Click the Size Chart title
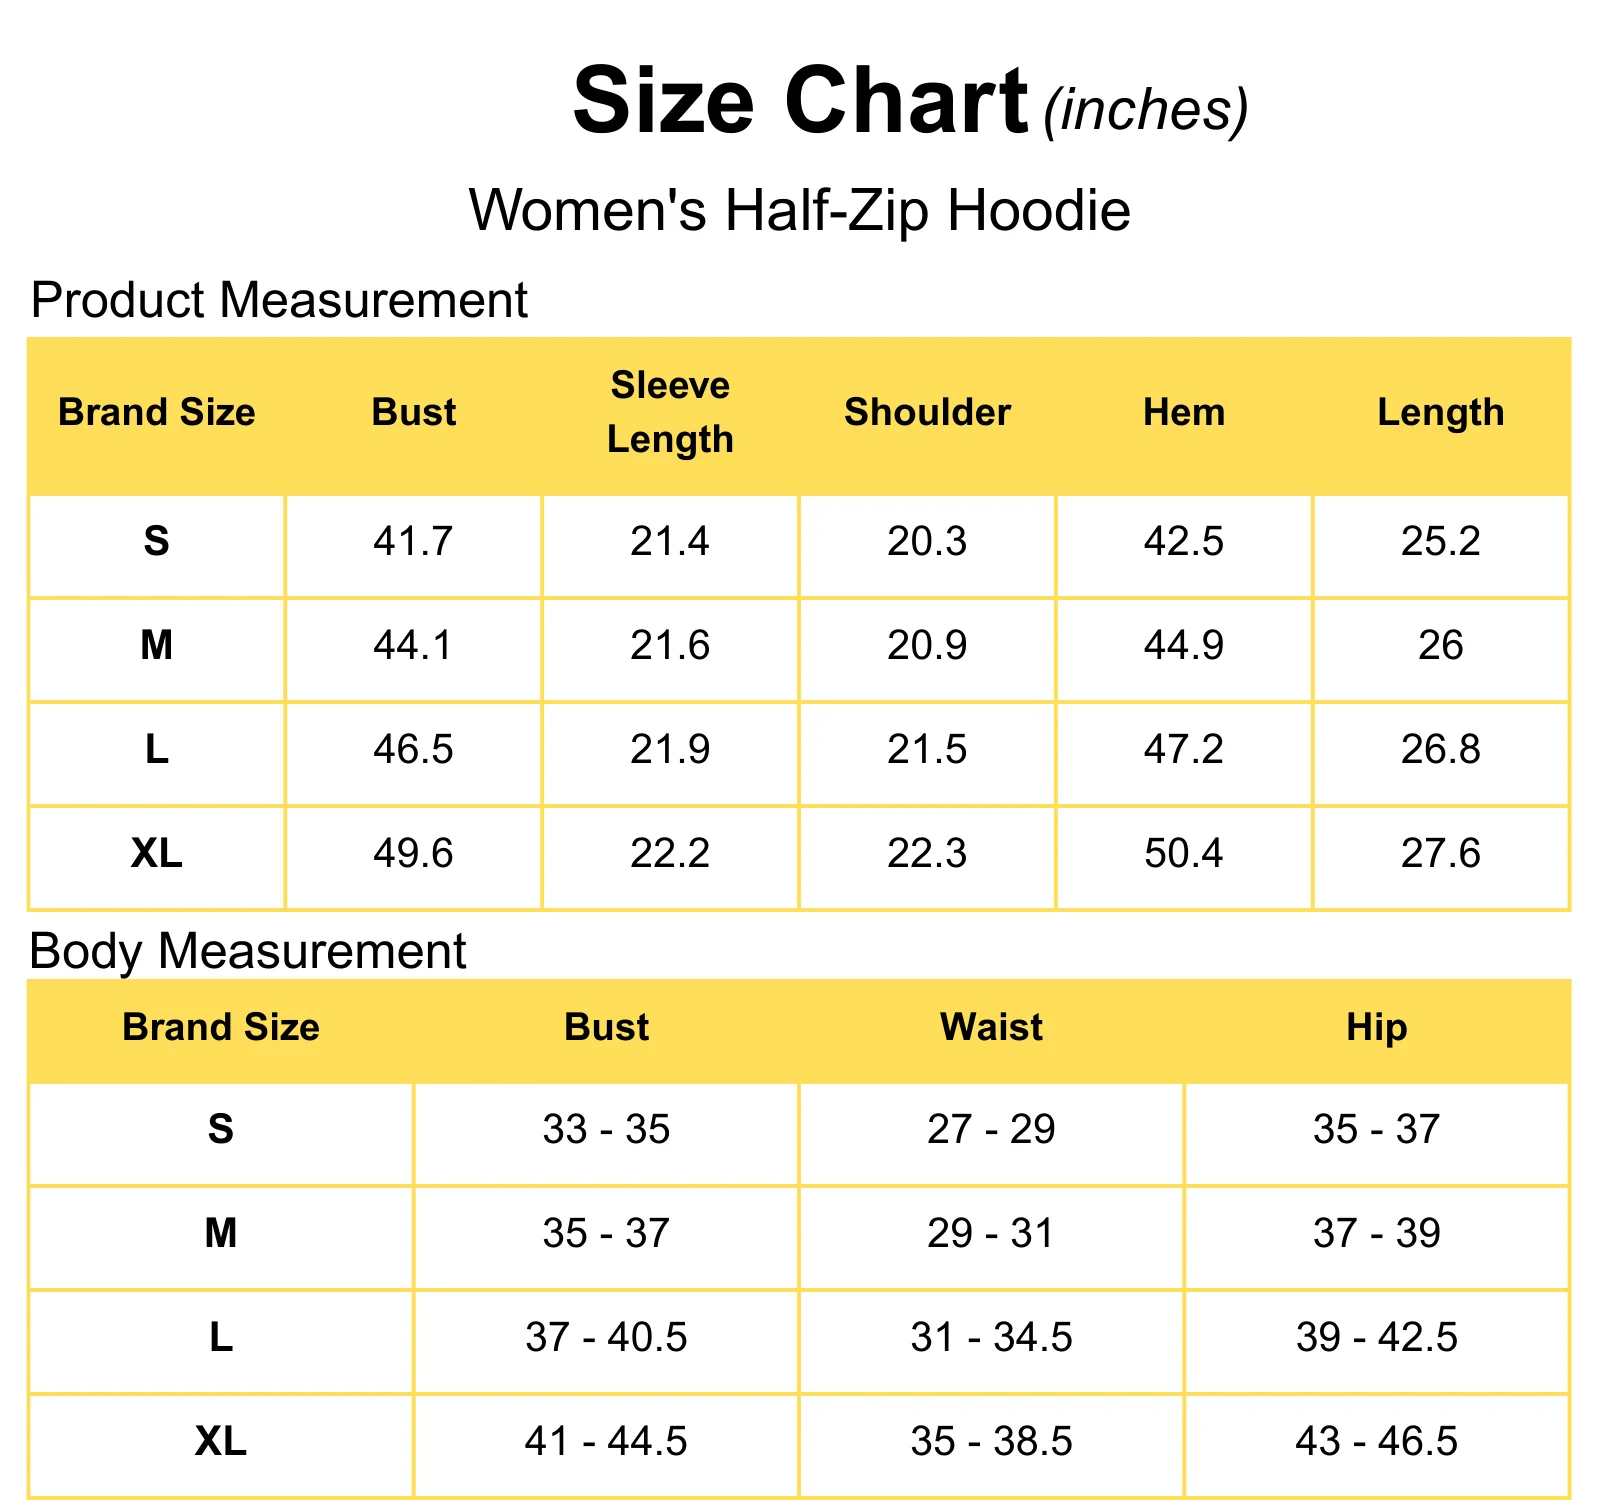This screenshot has width=1600, height=1500. tap(800, 101)
